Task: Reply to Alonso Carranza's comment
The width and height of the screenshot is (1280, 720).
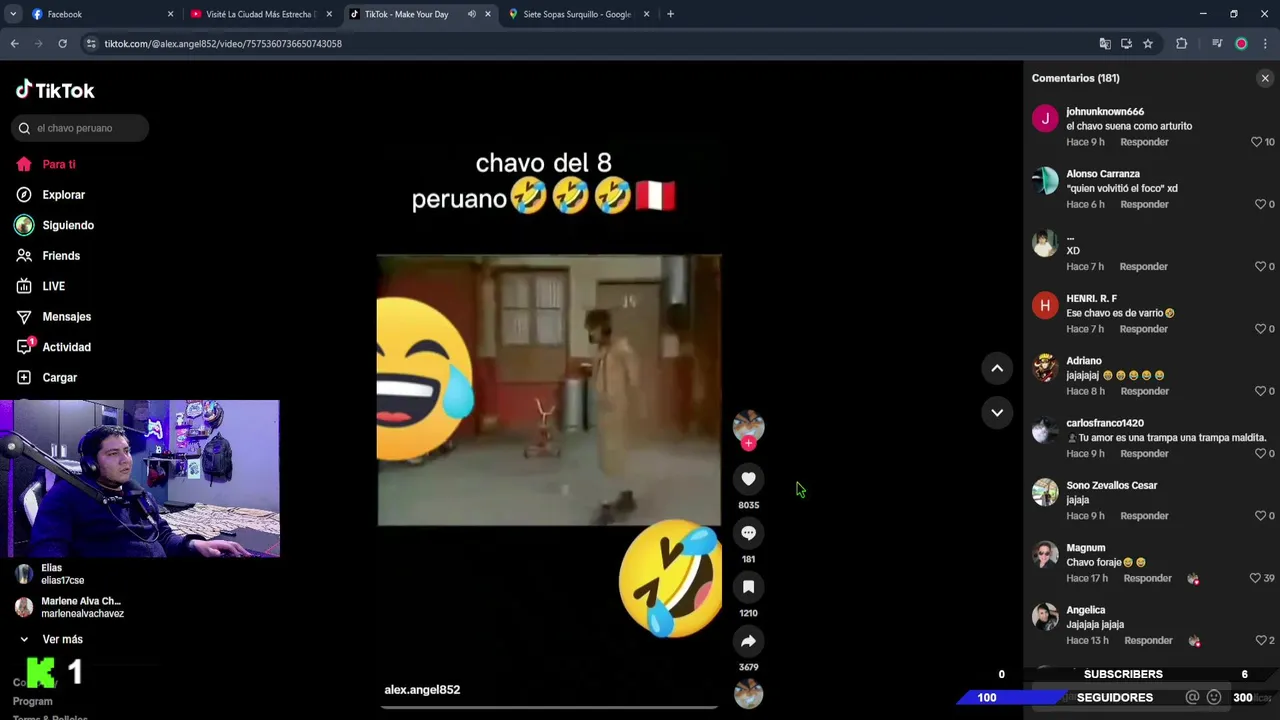Action: point(1144,204)
